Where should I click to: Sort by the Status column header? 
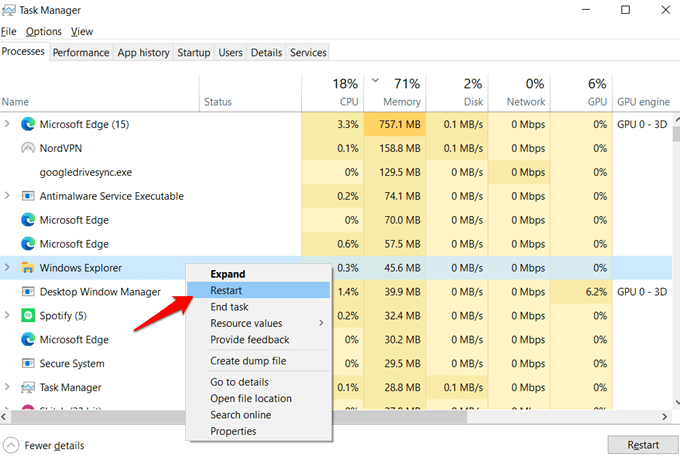pos(251,93)
